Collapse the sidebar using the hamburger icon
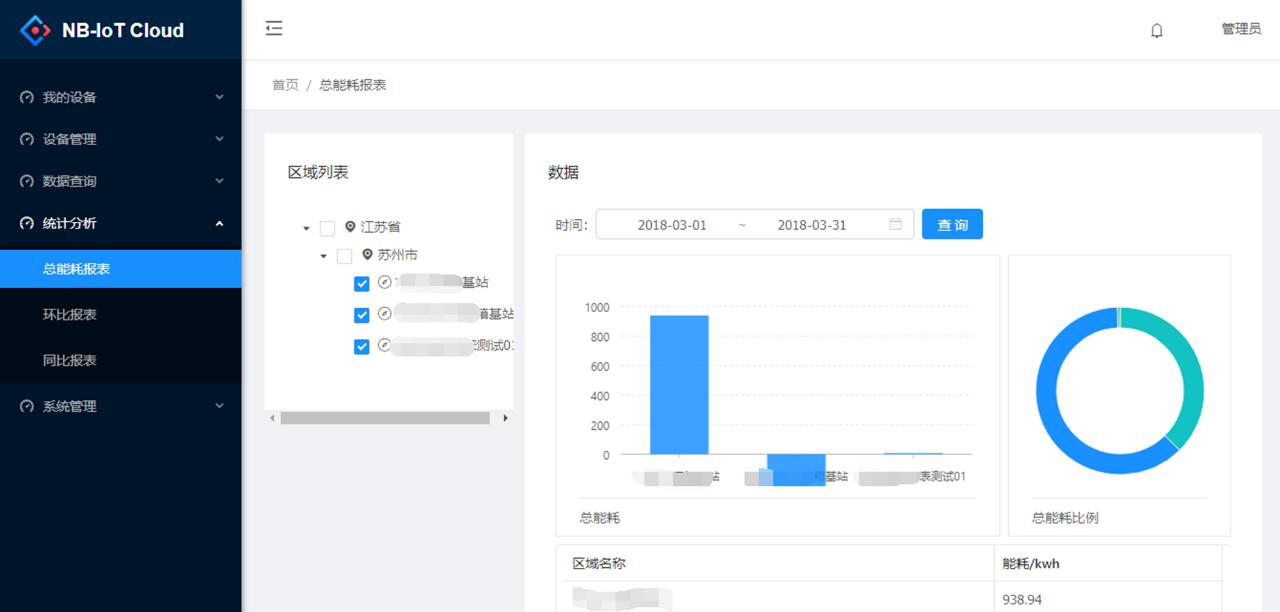 click(273, 28)
